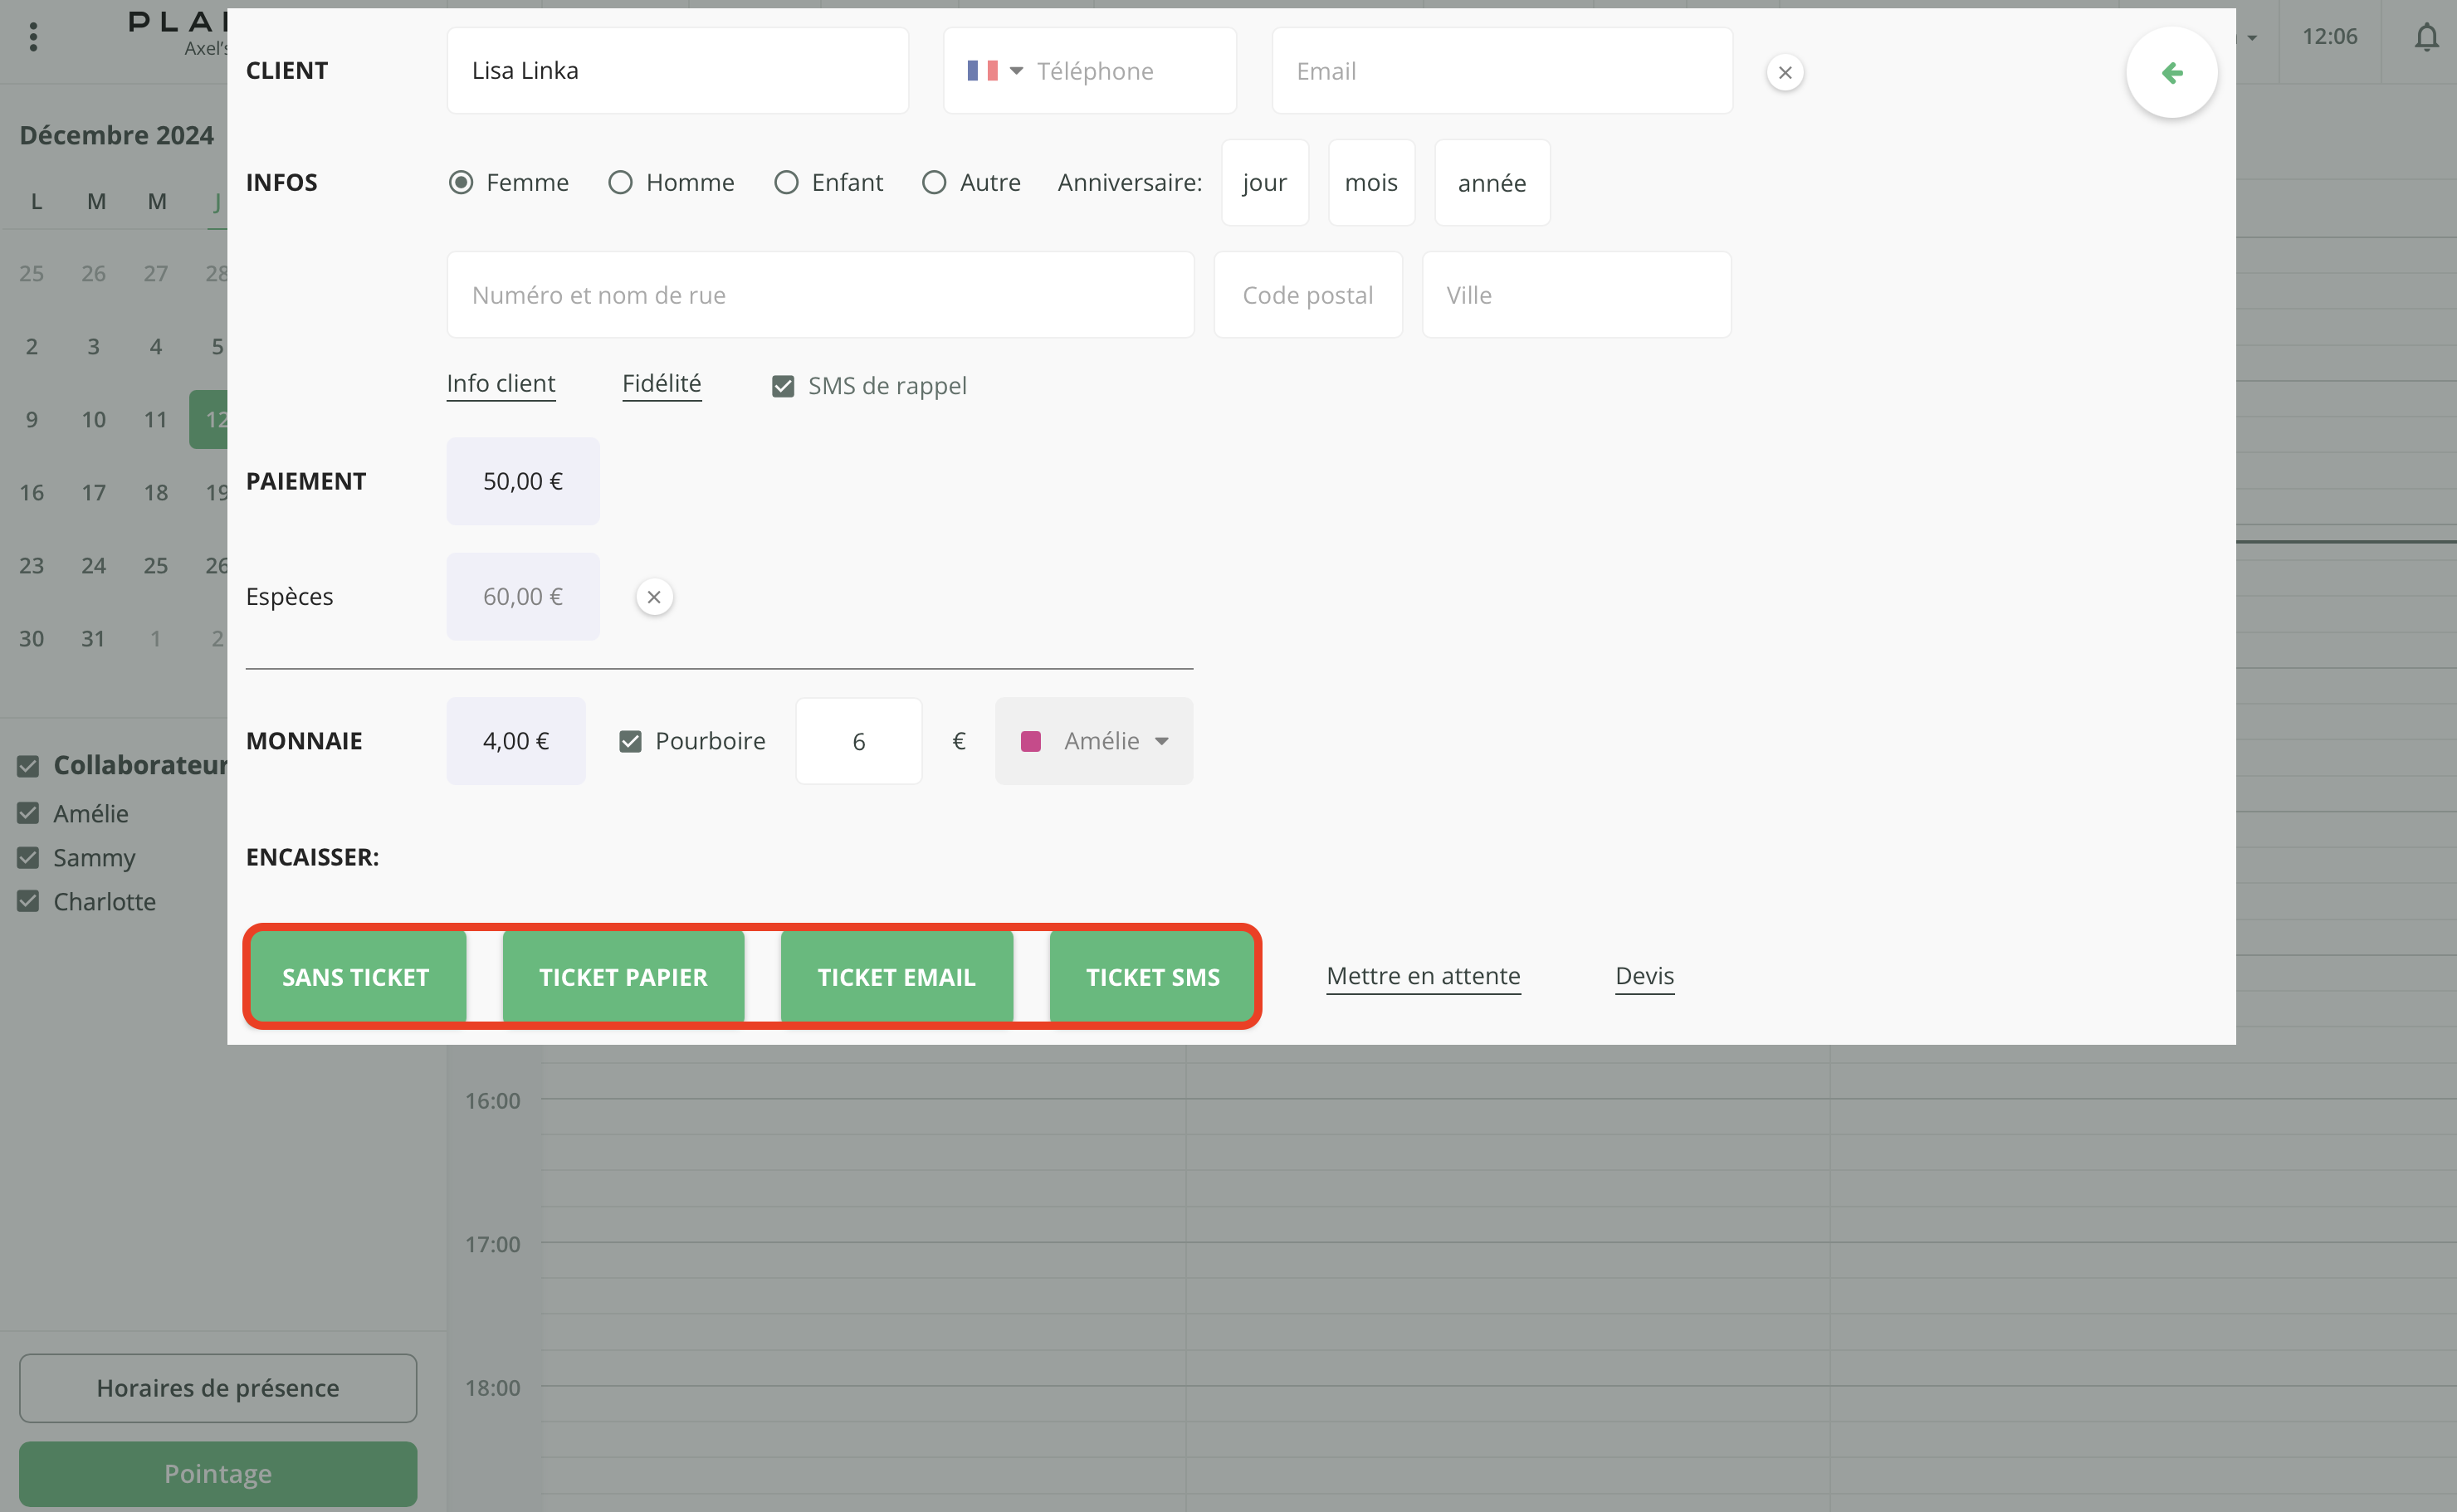The height and width of the screenshot is (1512, 2457).
Task: Click the French flag country selector
Action: click(x=982, y=71)
